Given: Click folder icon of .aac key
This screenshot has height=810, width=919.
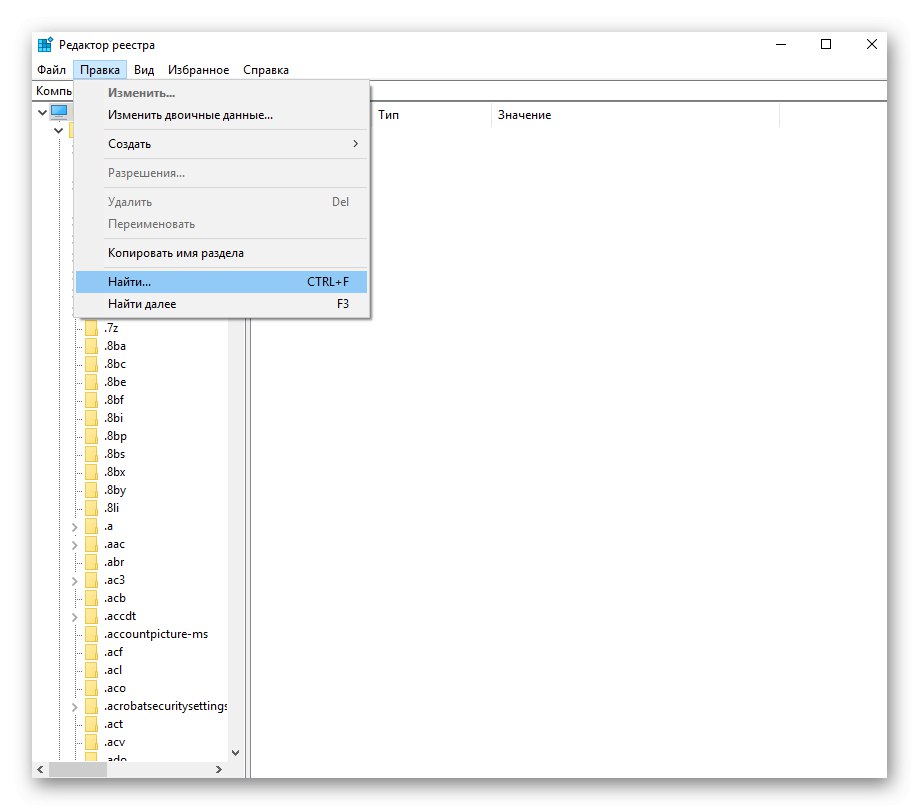Looking at the screenshot, I should pyautogui.click(x=91, y=544).
